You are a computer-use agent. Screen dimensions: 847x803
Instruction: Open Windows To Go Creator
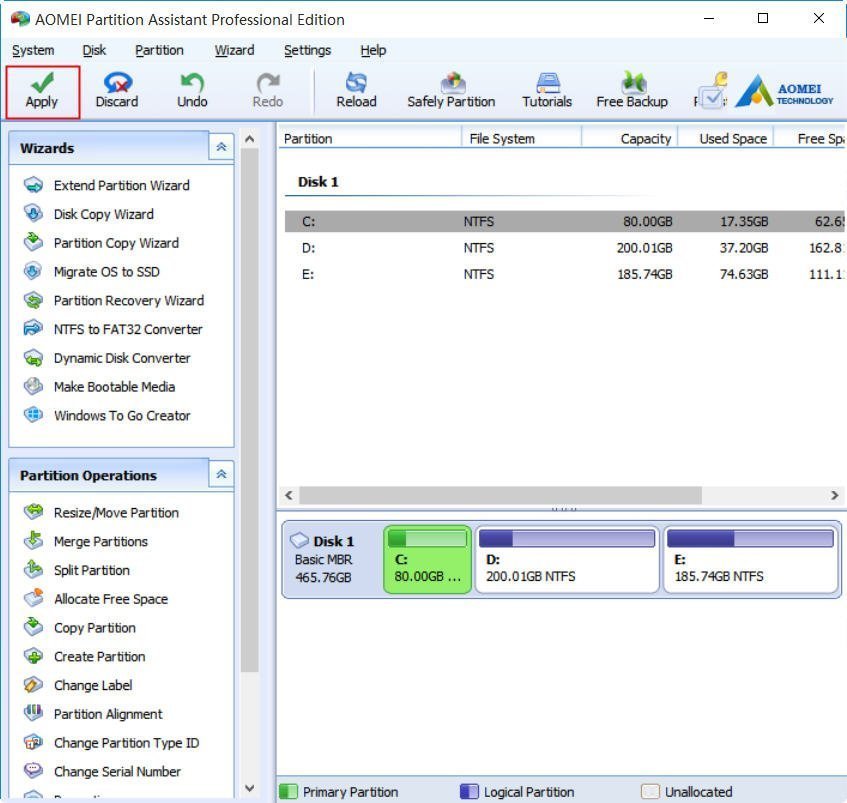click(x=107, y=415)
